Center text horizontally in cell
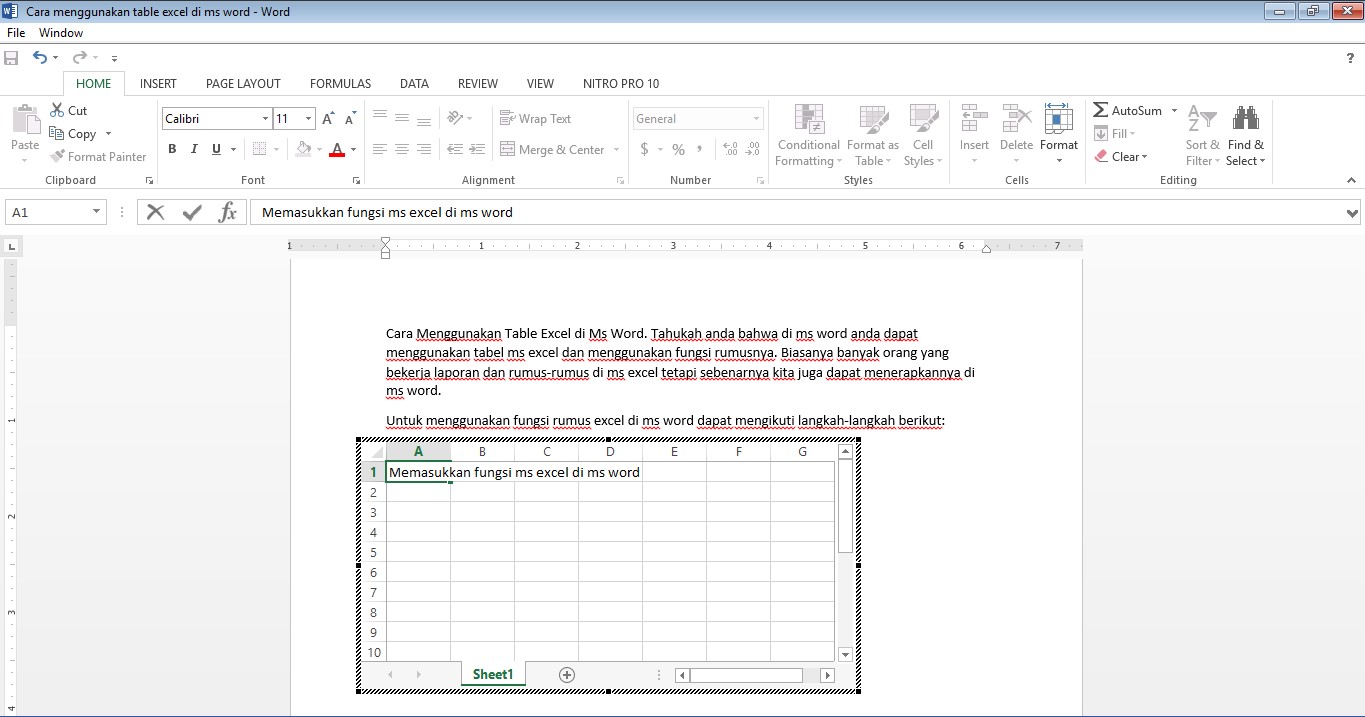Viewport: 1365px width, 717px height. 402,149
